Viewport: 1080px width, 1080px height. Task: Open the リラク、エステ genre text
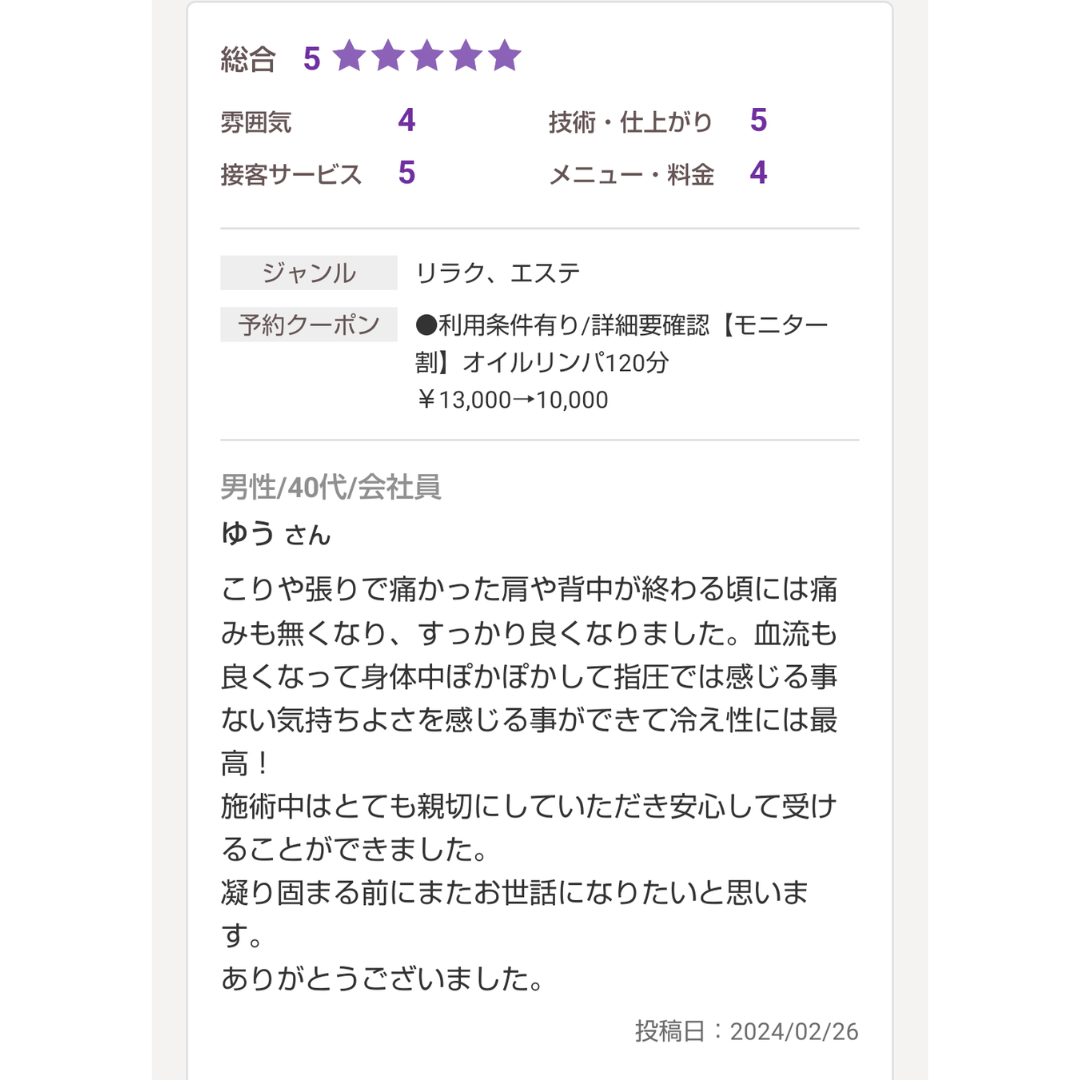click(x=498, y=273)
